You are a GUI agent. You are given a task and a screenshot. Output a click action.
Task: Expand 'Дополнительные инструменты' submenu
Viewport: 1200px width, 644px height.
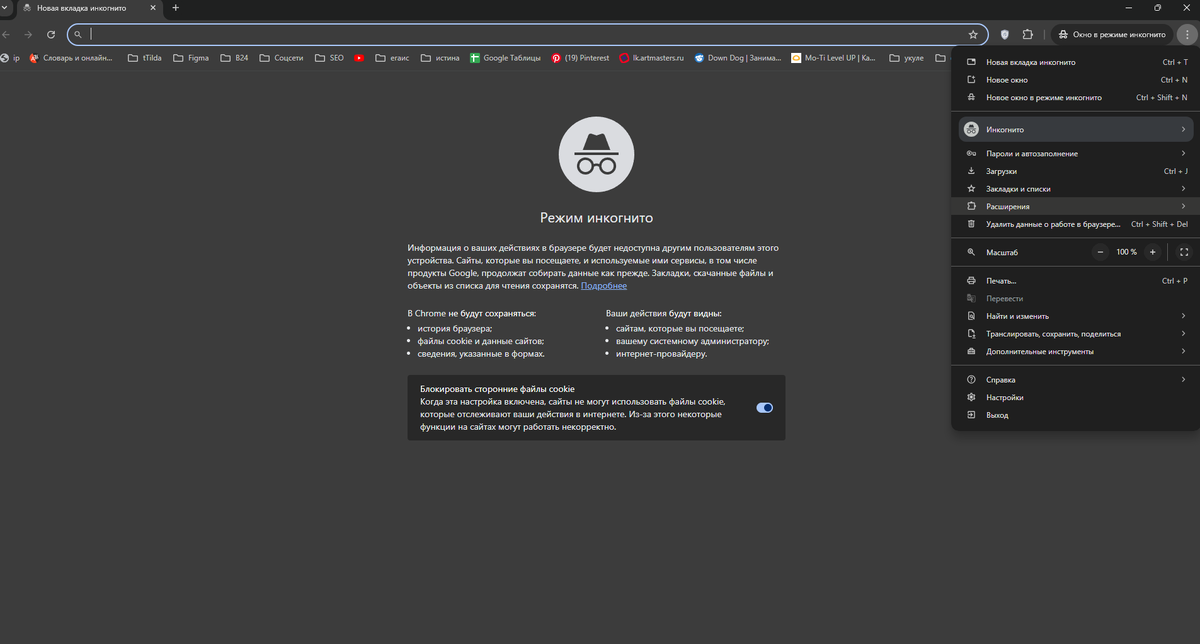tap(1076, 351)
